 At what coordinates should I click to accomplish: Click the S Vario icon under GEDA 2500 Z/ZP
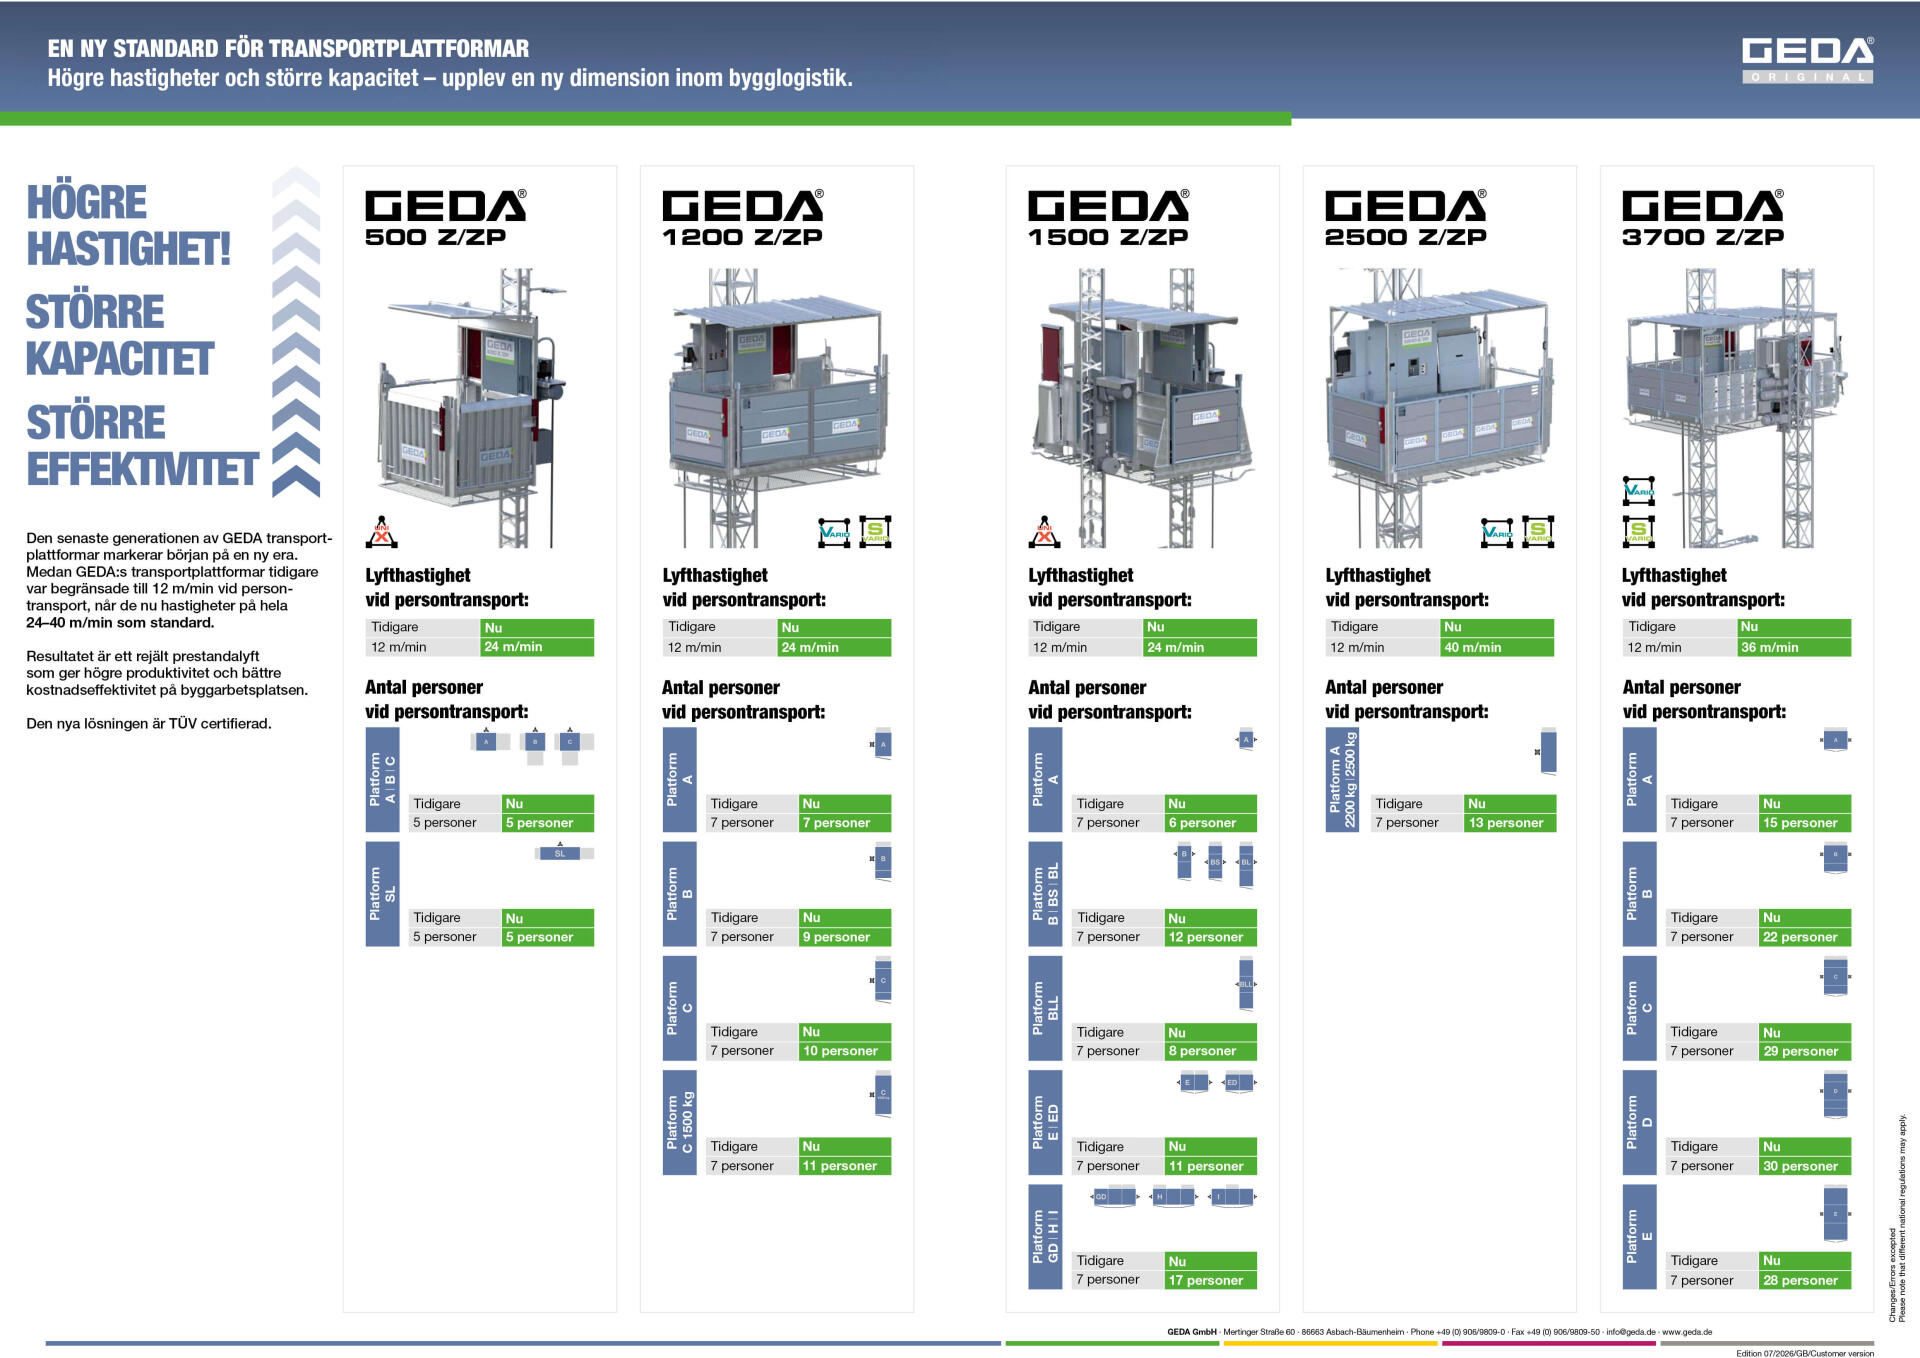coord(1538,531)
